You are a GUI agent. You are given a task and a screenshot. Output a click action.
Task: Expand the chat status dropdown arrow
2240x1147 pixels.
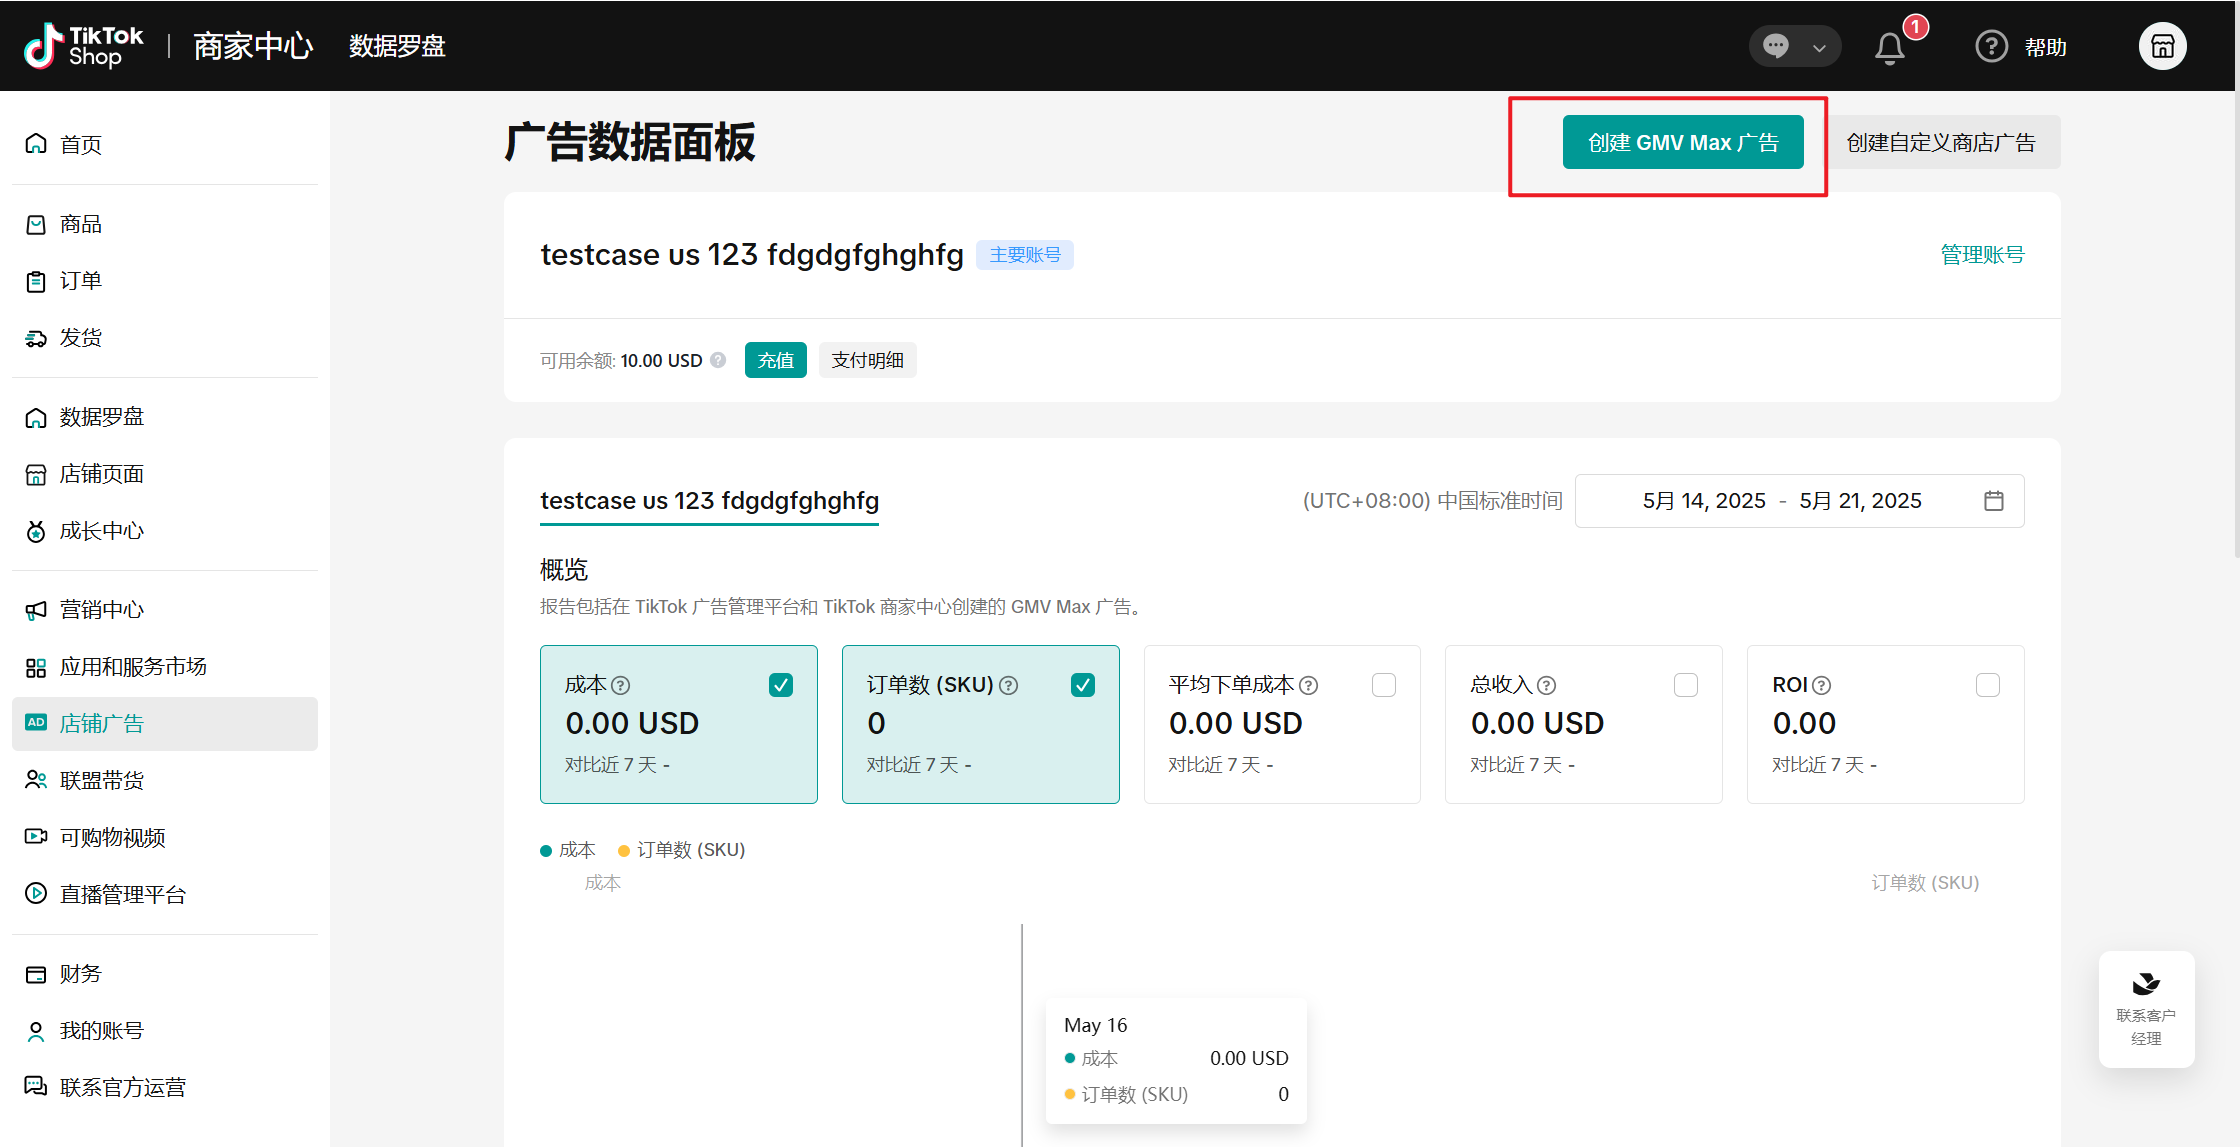coord(1819,47)
